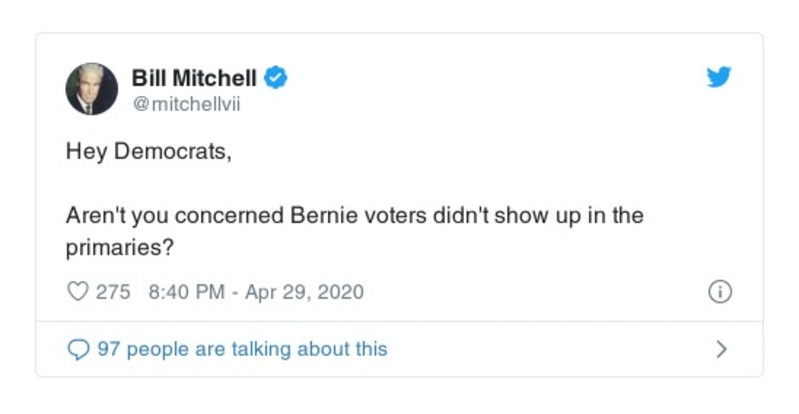Click Bill Mitchell's profile avatar photo
This screenshot has width=799, height=414.
click(x=92, y=89)
